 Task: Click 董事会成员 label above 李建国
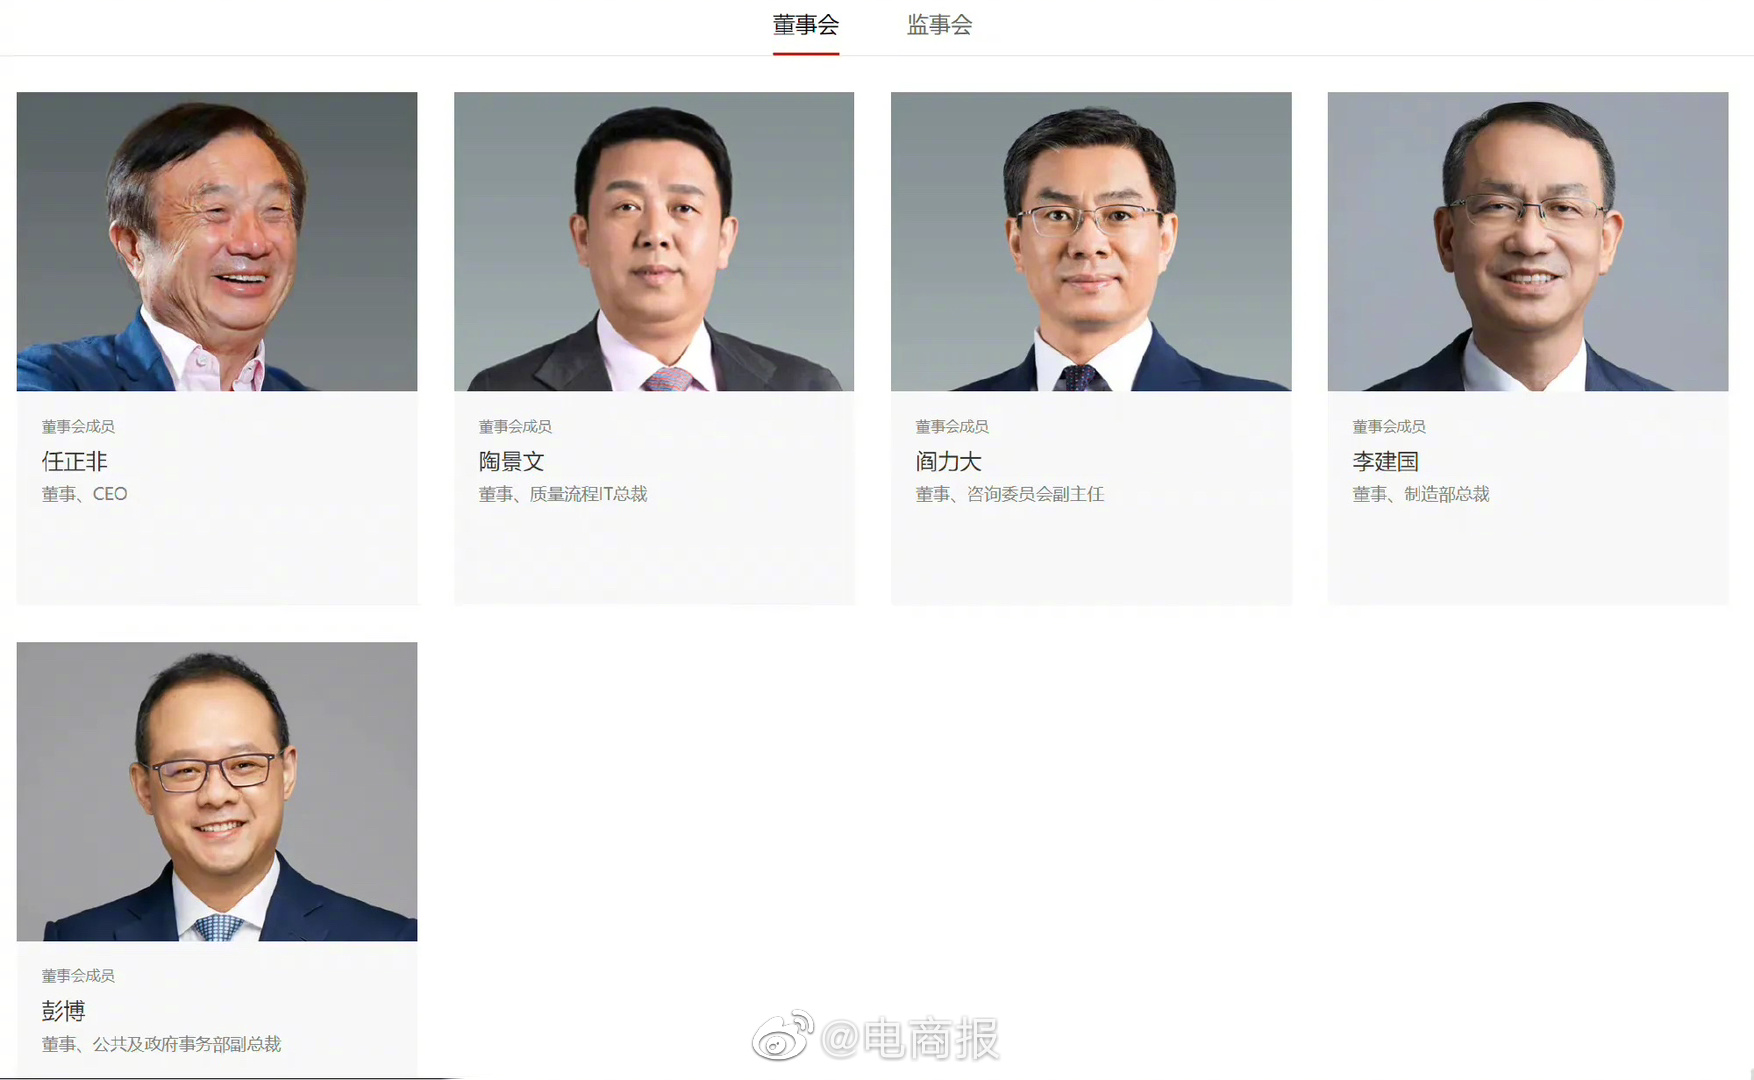[x=1389, y=426]
